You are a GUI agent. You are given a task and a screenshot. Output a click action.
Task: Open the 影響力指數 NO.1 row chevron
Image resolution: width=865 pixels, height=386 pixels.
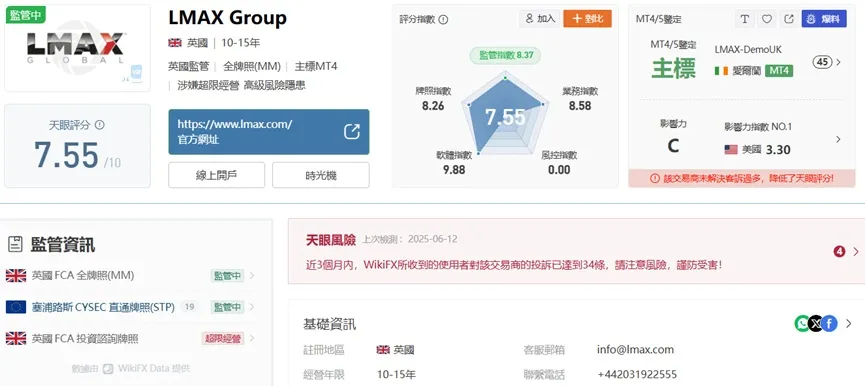839,140
